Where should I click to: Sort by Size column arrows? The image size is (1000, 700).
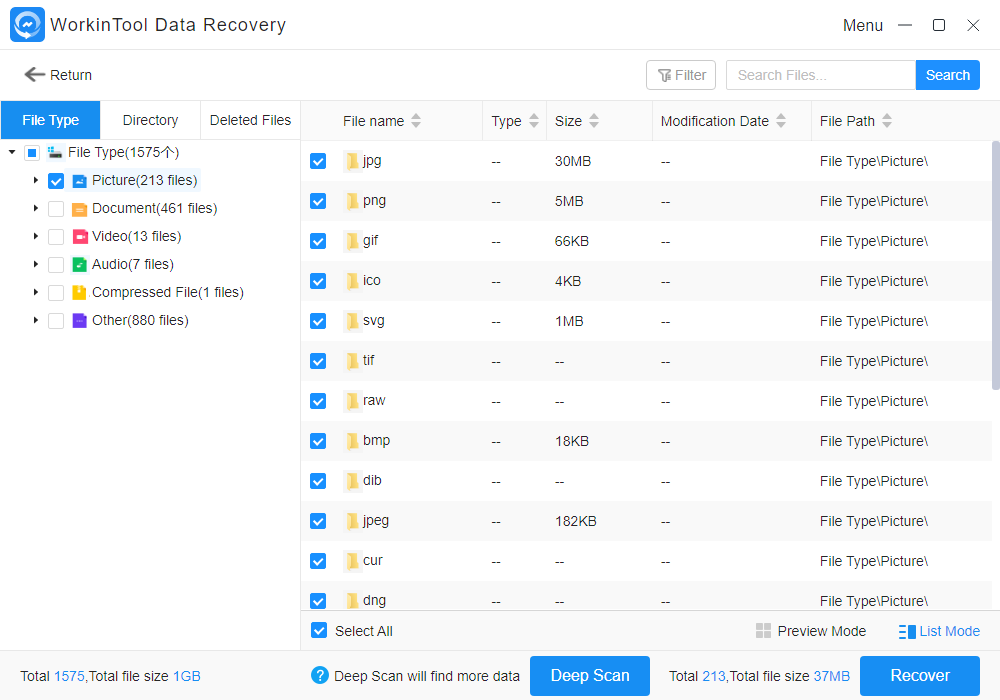(594, 120)
